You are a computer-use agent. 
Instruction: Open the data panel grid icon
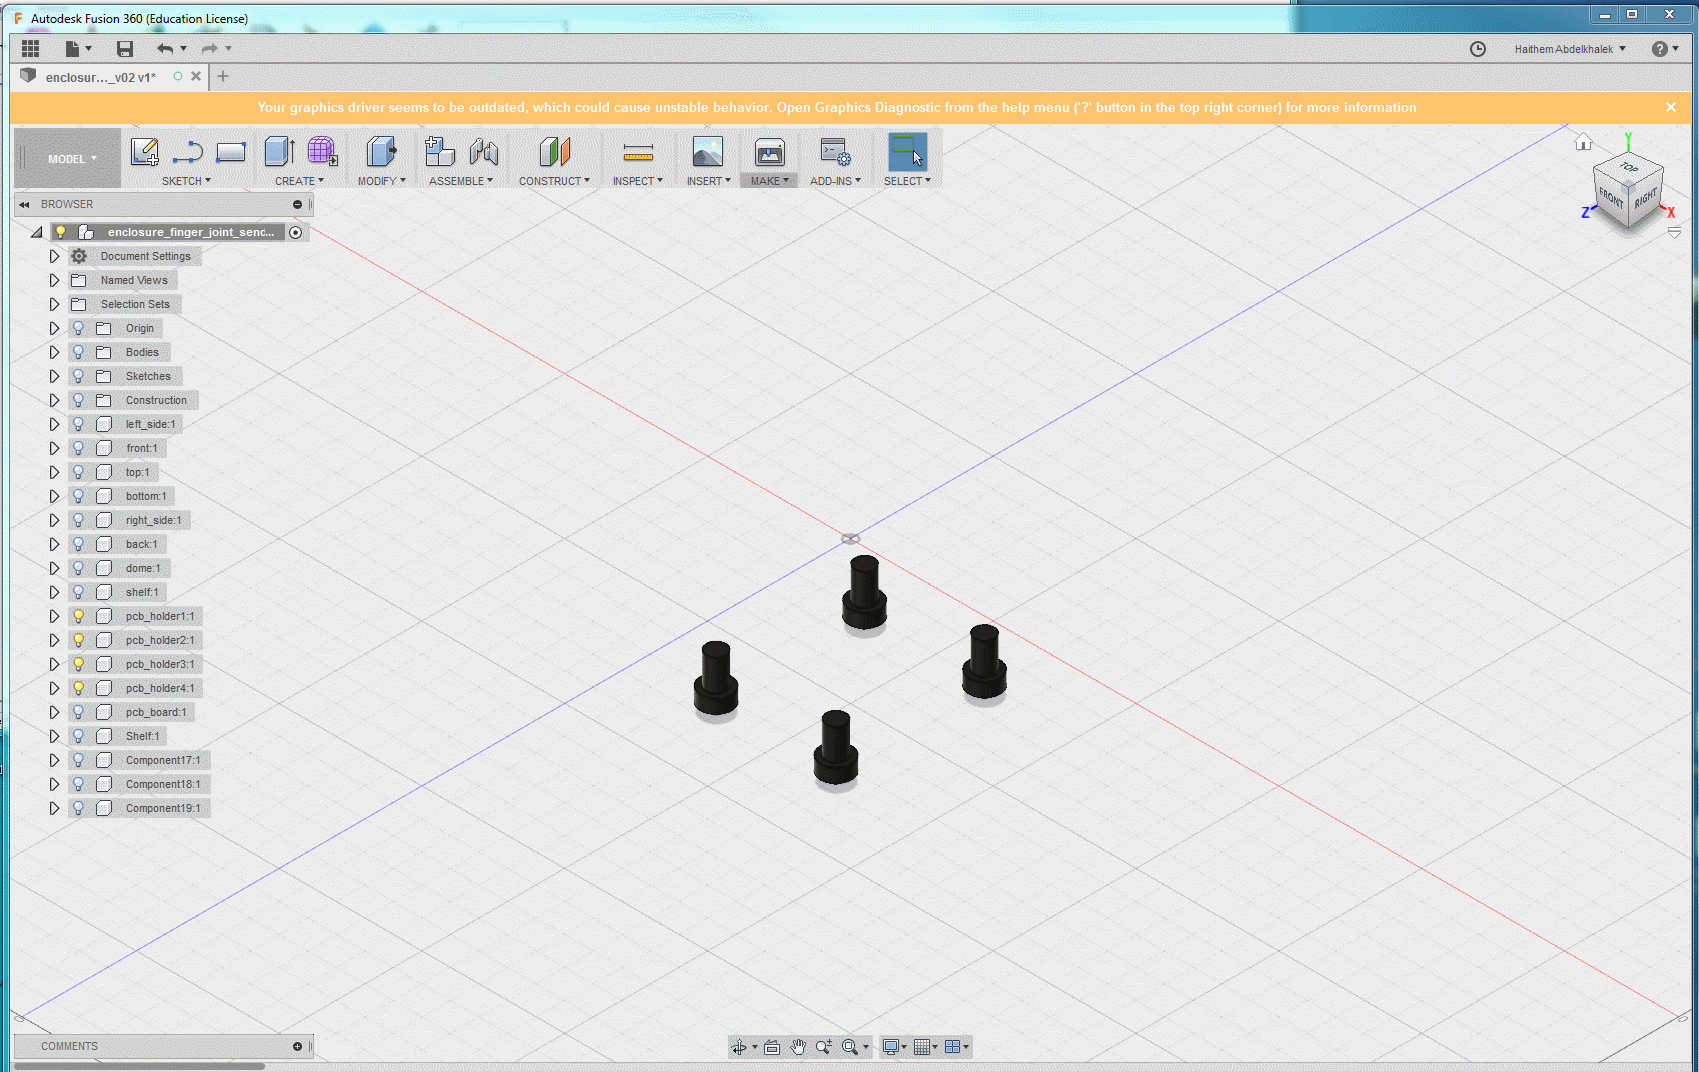click(x=30, y=48)
